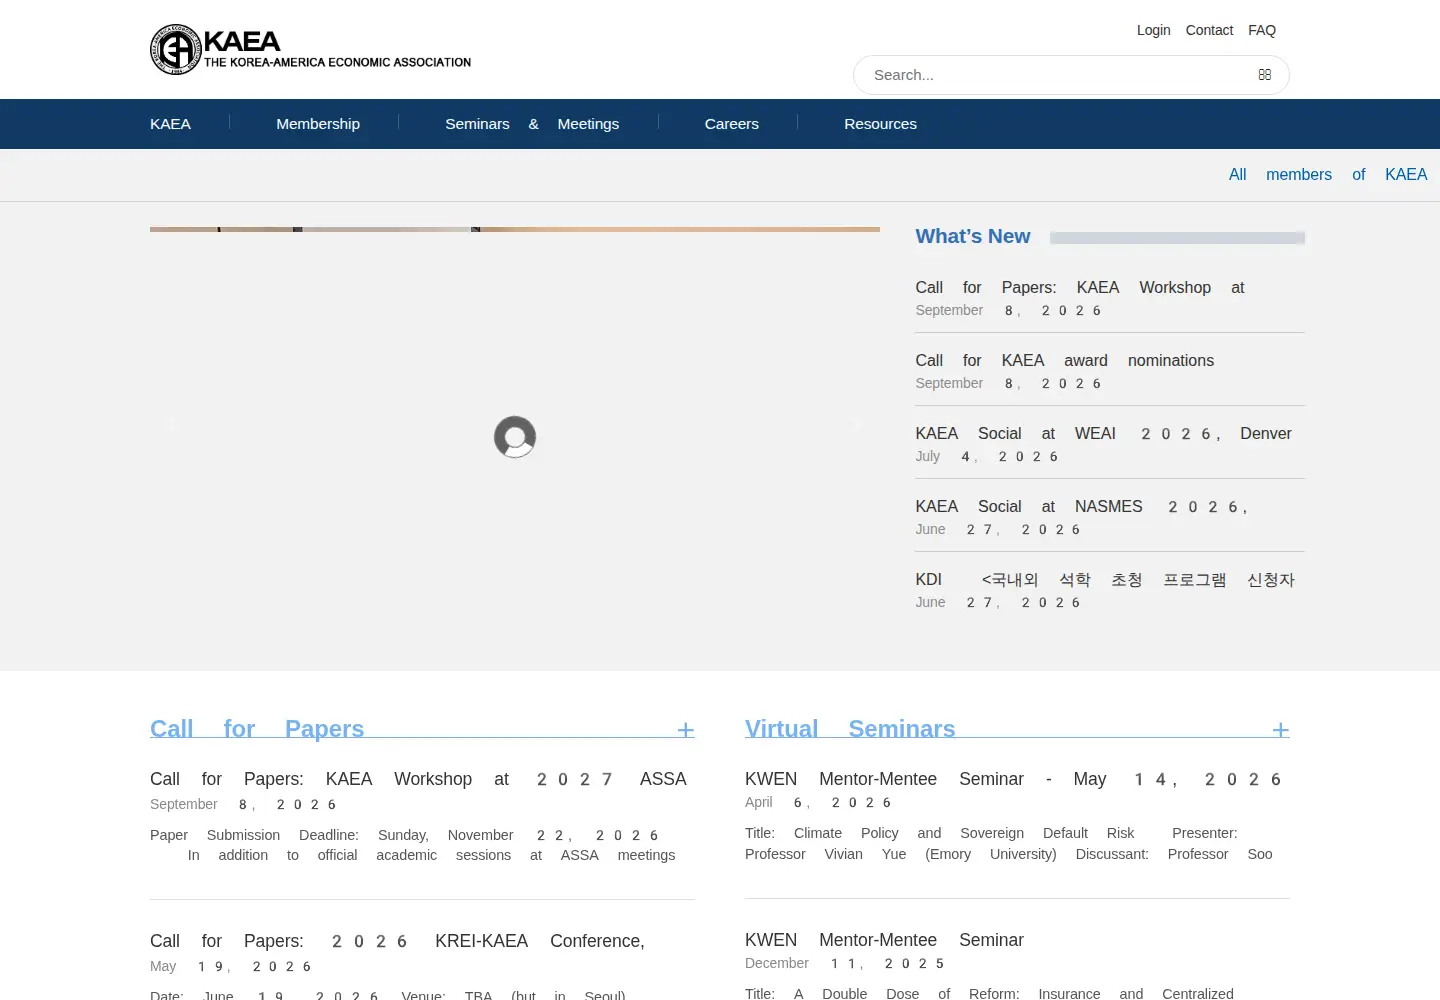The height and width of the screenshot is (1000, 1440).
Task: Click the date "May 19, 2026"
Action: click(x=231, y=967)
